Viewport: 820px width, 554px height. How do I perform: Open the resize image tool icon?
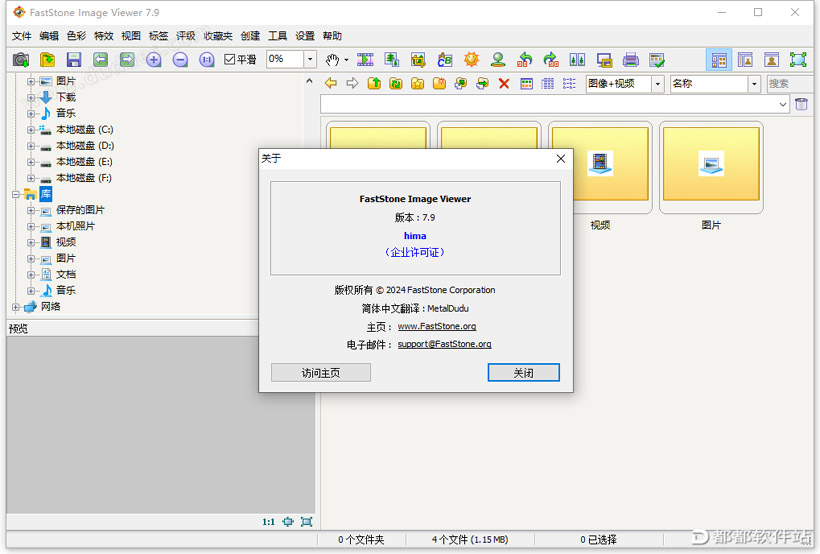coord(392,60)
